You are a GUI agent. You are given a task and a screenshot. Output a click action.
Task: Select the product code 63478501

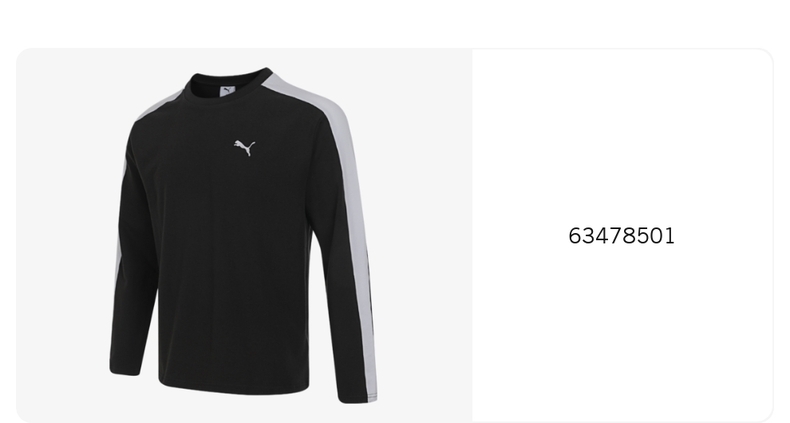tap(621, 236)
